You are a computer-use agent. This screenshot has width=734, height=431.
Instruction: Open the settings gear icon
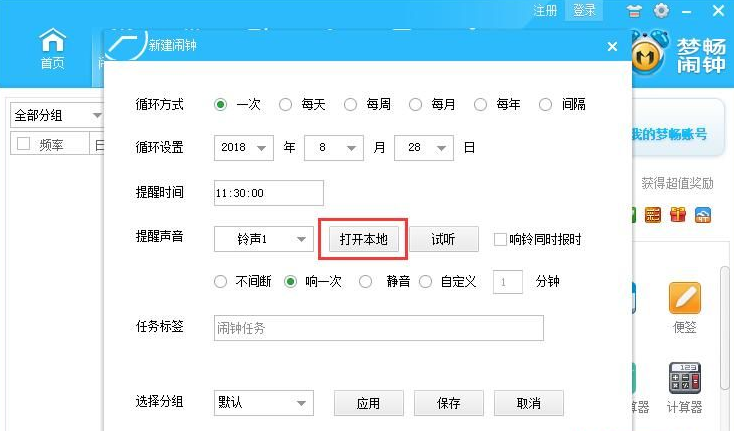[x=661, y=10]
